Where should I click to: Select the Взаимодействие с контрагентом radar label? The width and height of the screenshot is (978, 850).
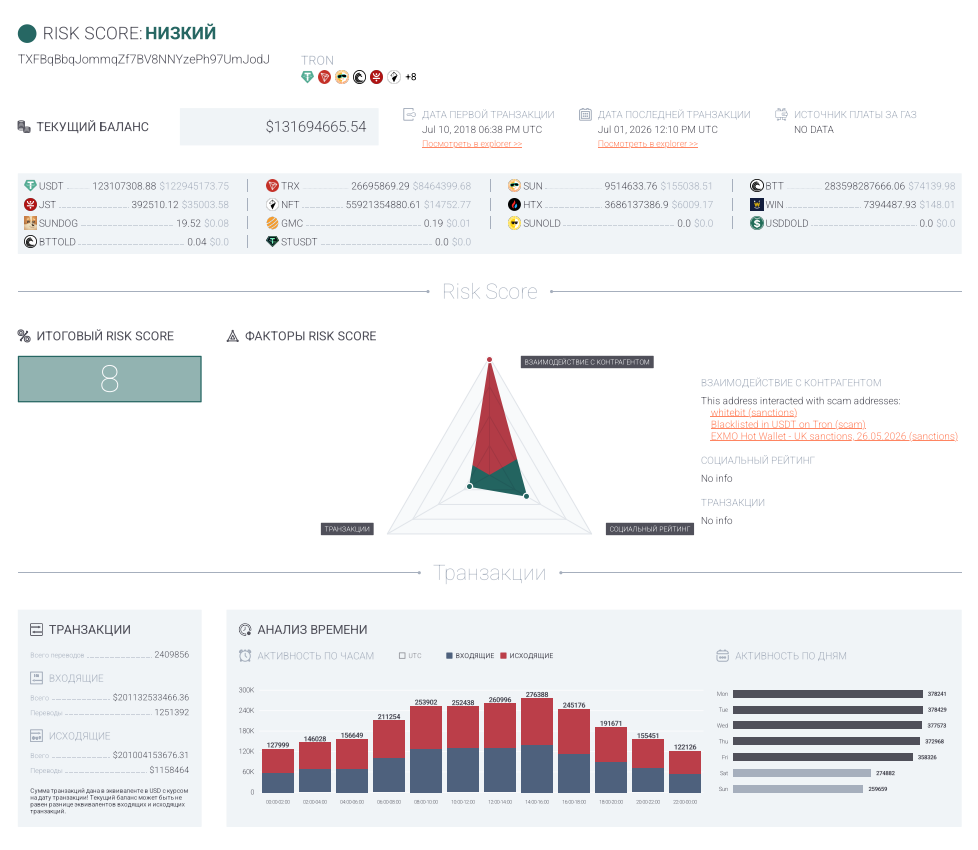(x=587, y=362)
